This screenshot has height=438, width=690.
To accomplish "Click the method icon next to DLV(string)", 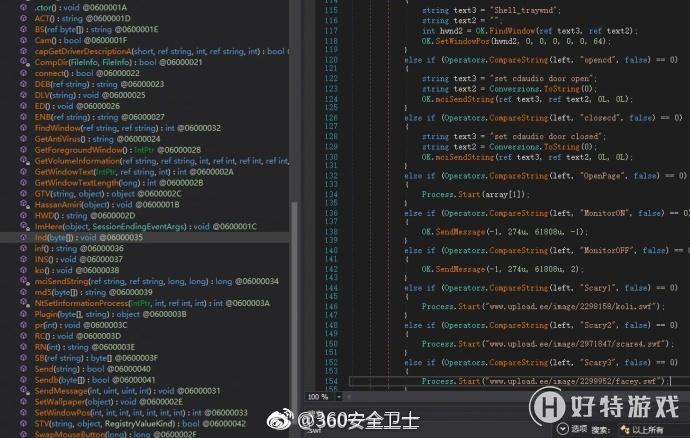I will (23, 95).
